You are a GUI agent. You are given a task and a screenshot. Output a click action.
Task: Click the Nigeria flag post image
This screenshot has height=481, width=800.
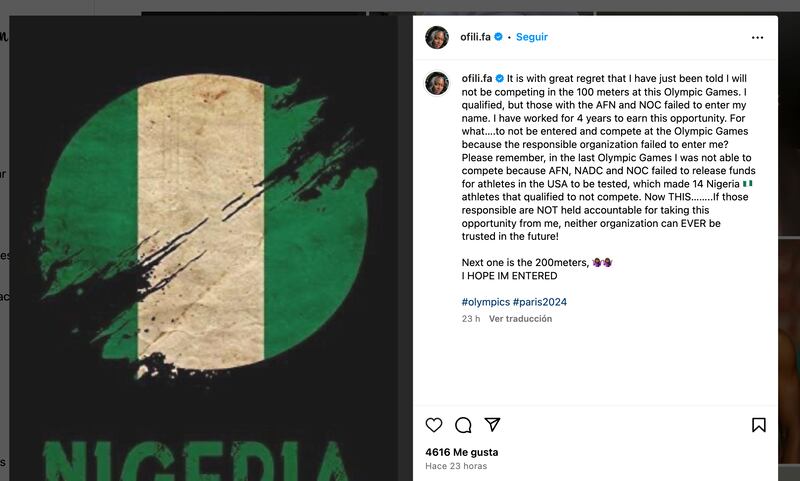(203, 200)
